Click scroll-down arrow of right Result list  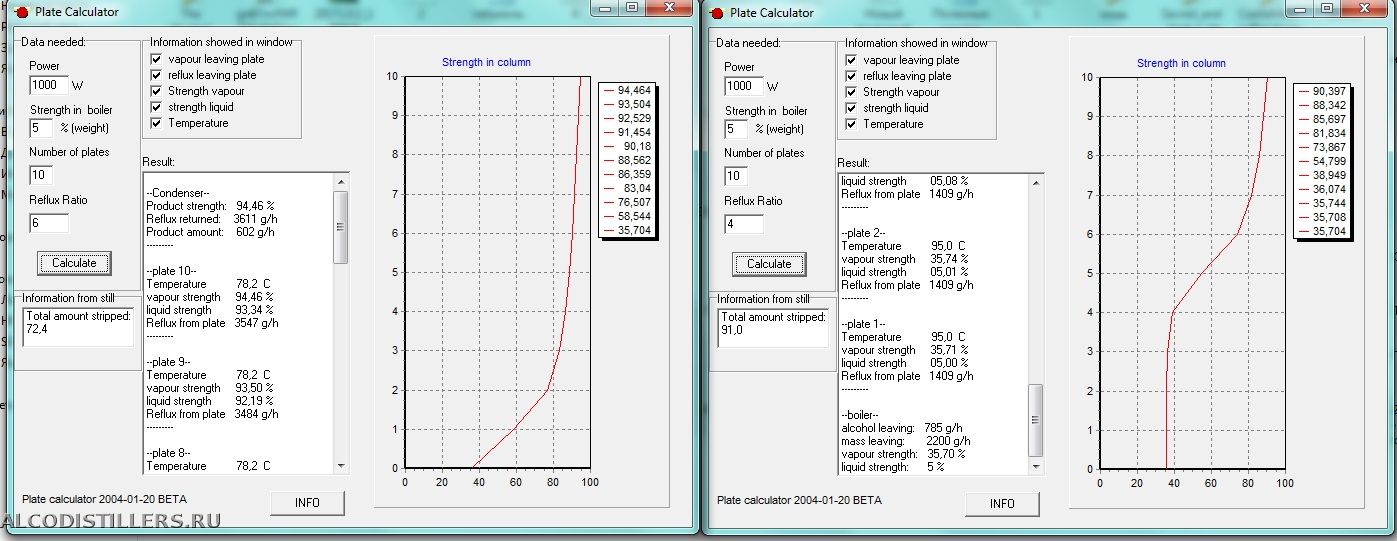coord(1036,466)
